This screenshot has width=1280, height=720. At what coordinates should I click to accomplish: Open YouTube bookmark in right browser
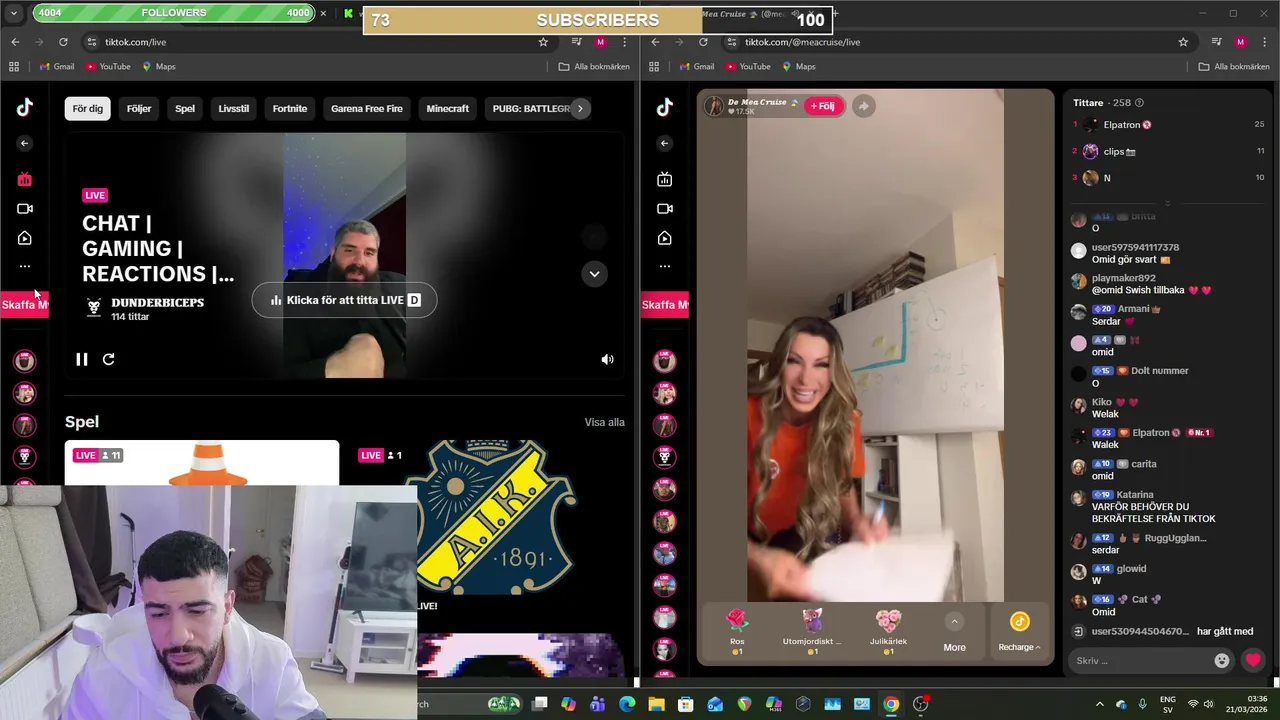[x=748, y=67]
